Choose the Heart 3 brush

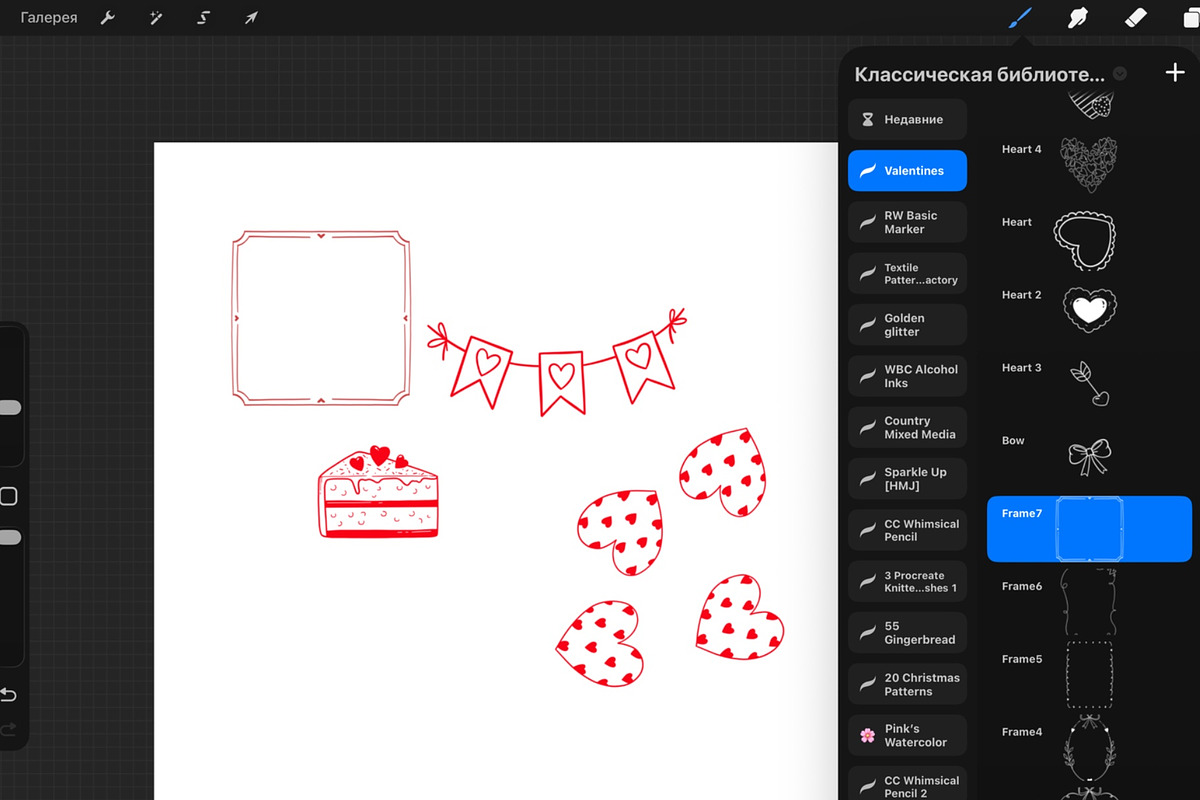[x=1089, y=384]
